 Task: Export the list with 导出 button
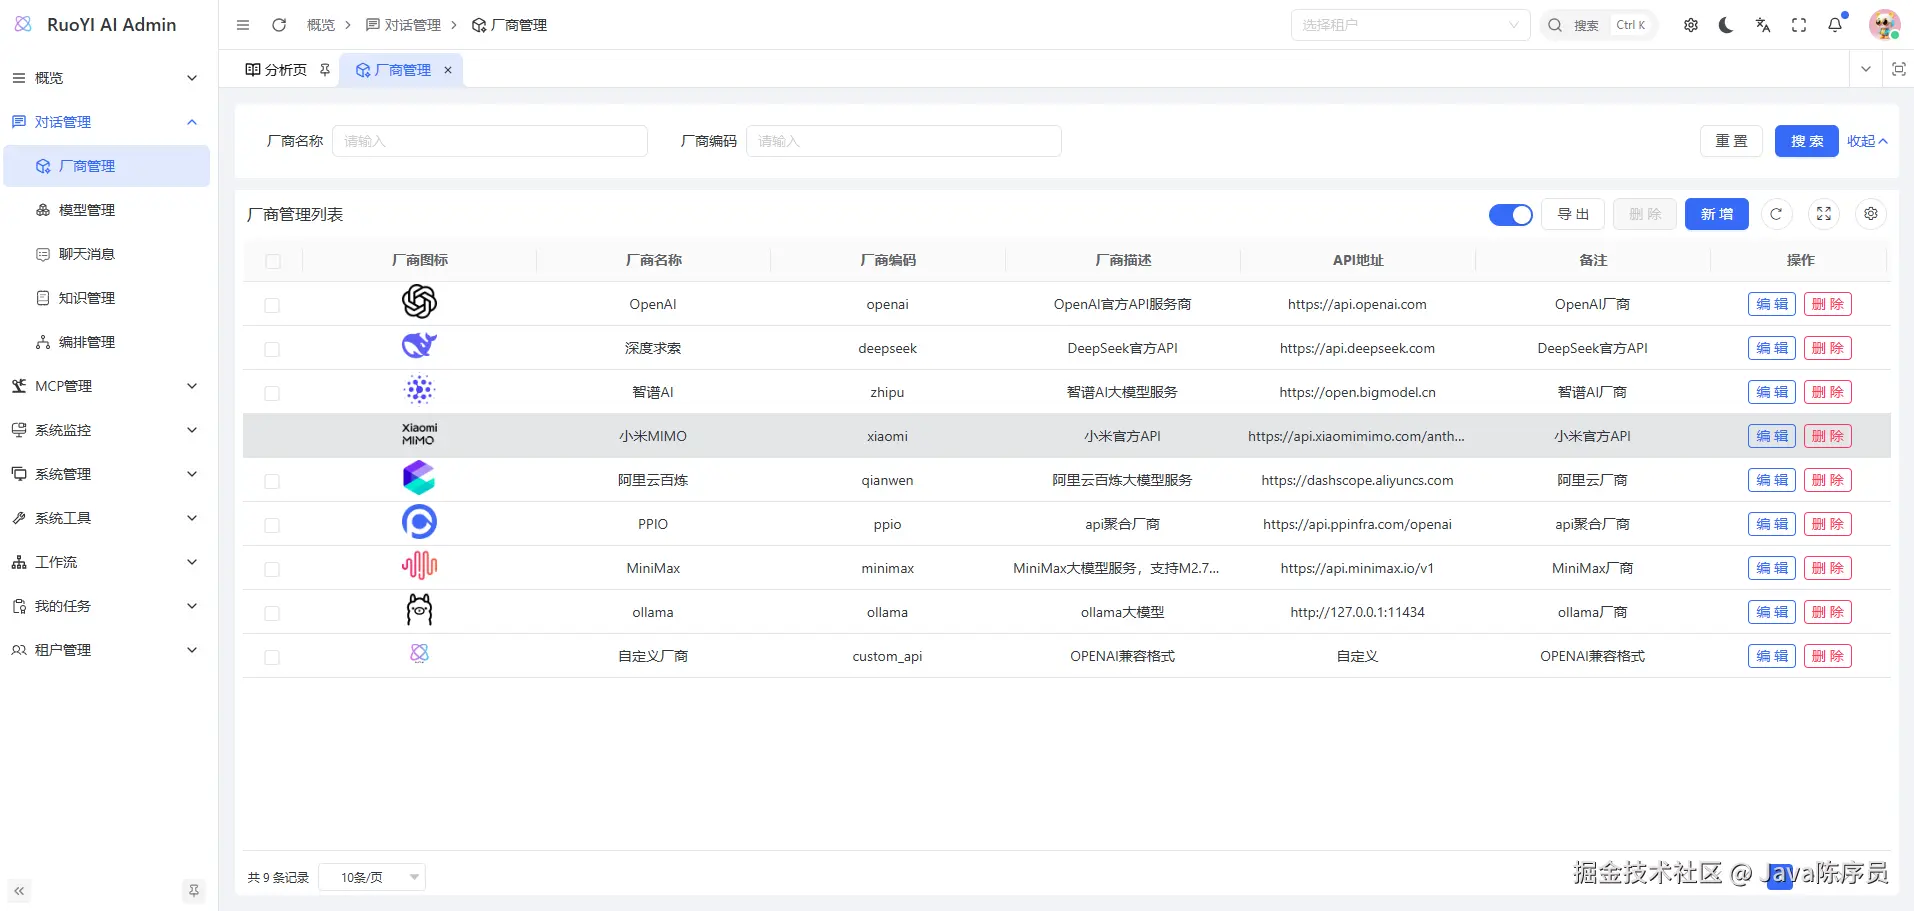(x=1573, y=214)
